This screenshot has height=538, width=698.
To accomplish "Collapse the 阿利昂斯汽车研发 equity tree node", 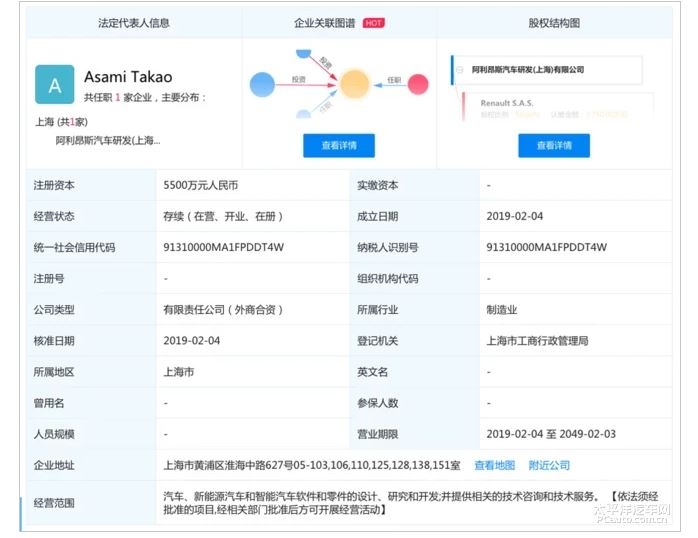I will (x=460, y=69).
